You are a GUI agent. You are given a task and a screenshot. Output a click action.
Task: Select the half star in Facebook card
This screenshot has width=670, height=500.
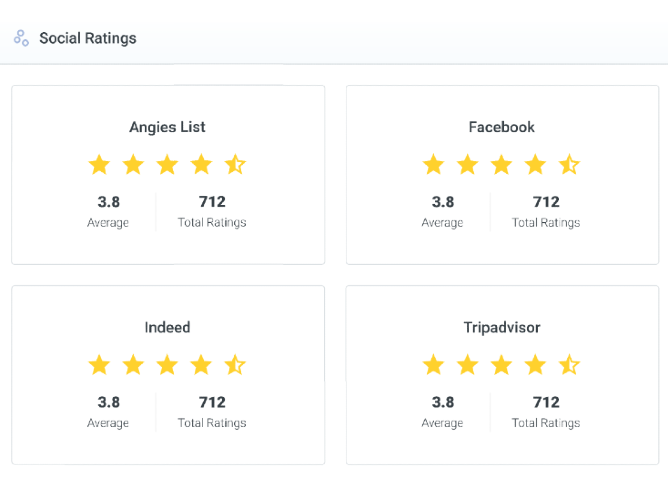(569, 165)
